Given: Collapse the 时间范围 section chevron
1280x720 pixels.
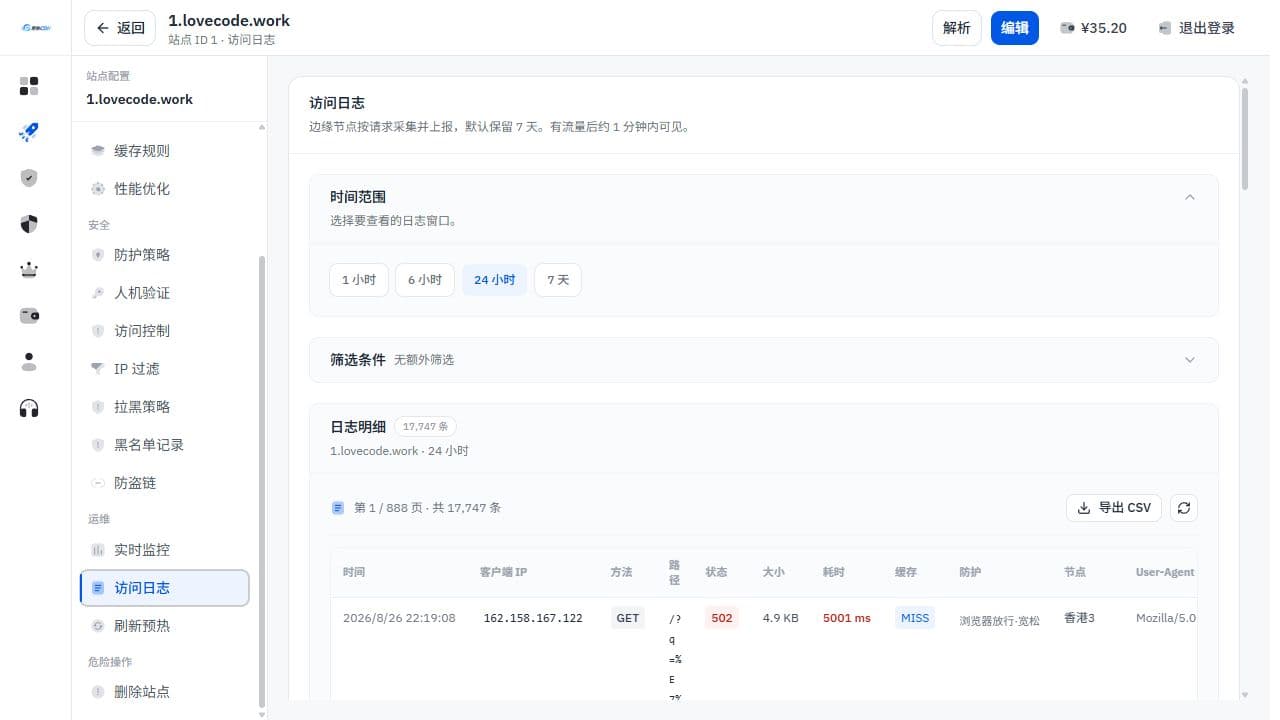Looking at the screenshot, I should click(1190, 197).
